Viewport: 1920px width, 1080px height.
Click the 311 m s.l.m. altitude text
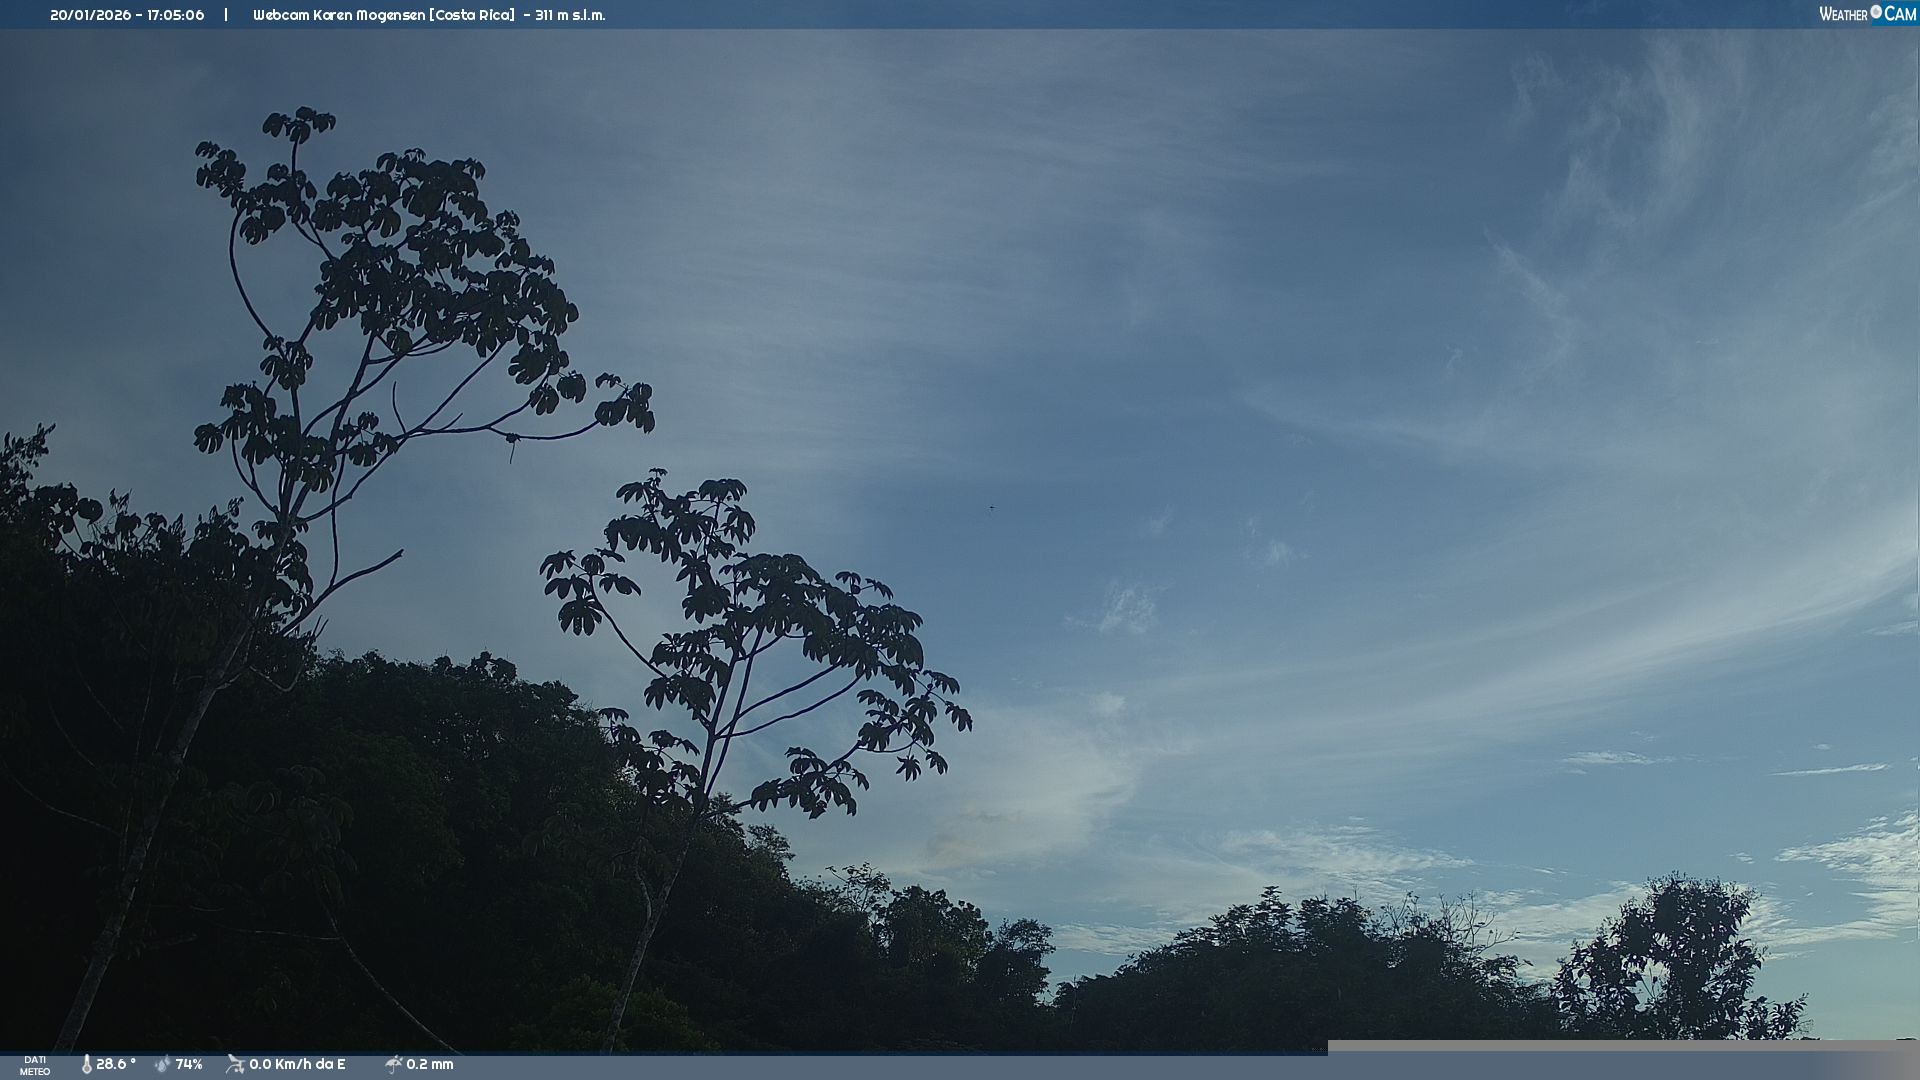[570, 15]
